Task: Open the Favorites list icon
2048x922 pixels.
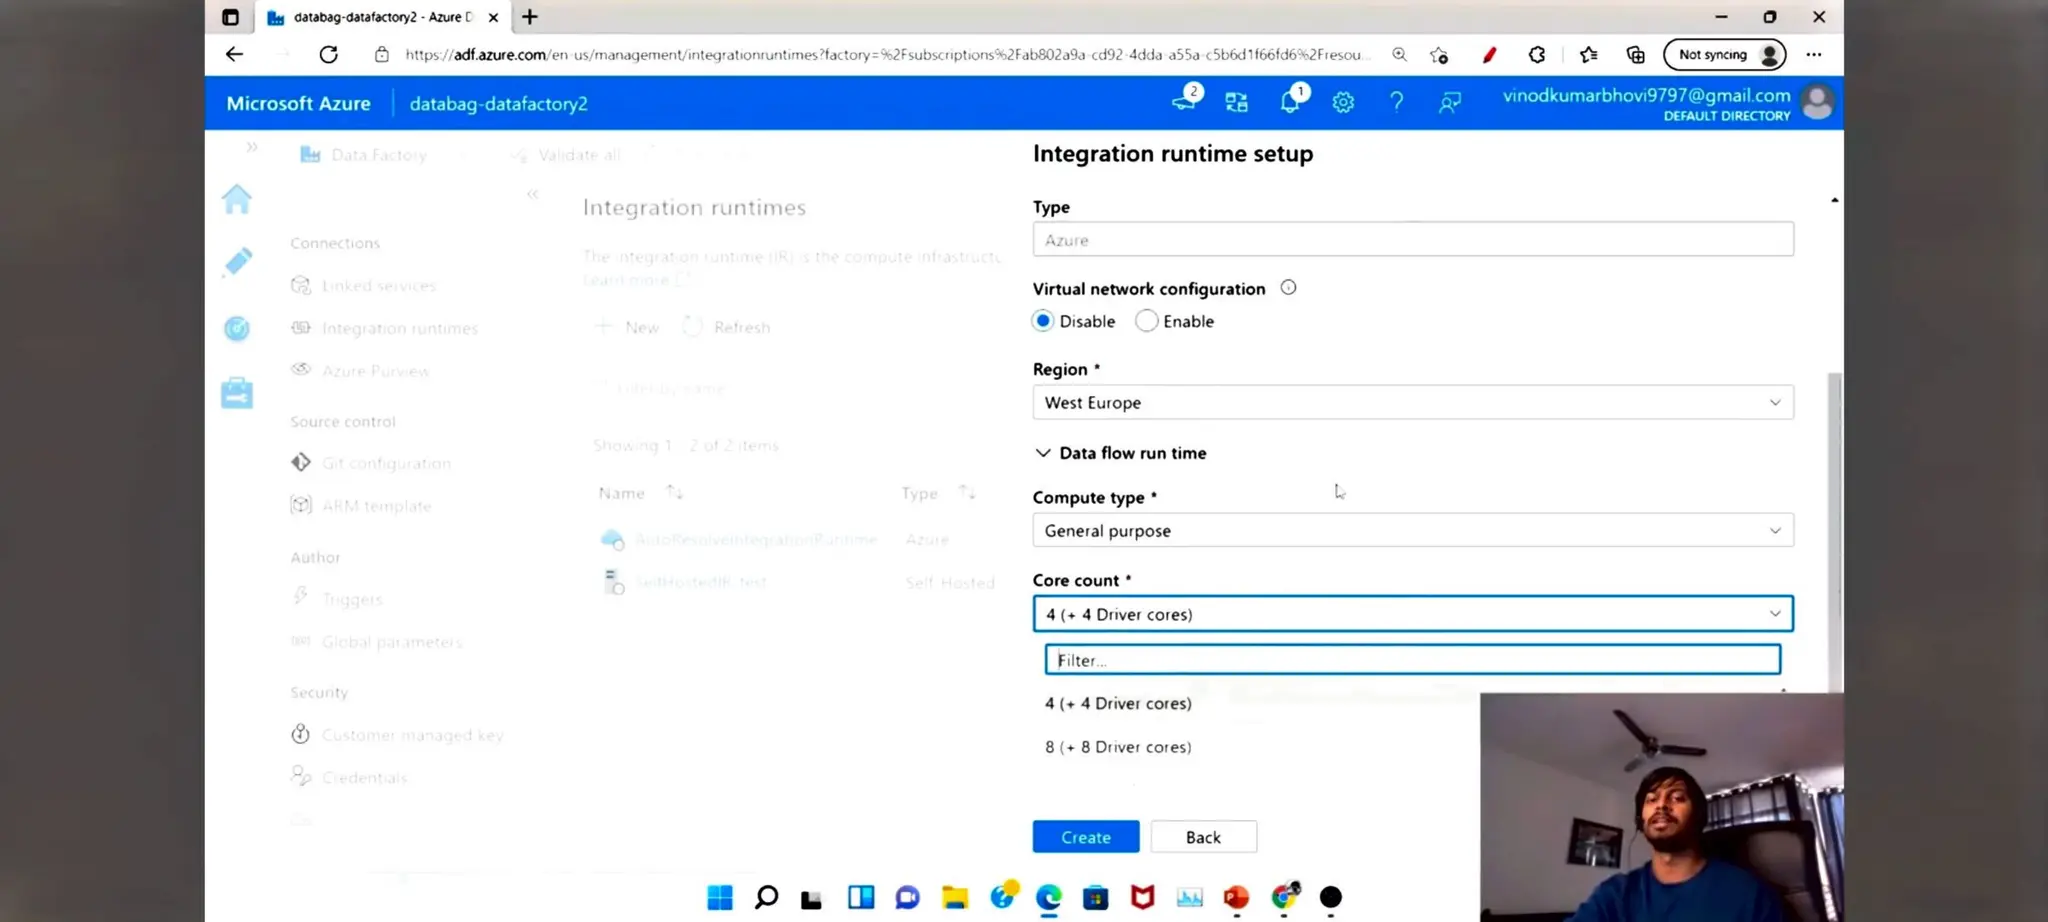Action: click(1588, 55)
